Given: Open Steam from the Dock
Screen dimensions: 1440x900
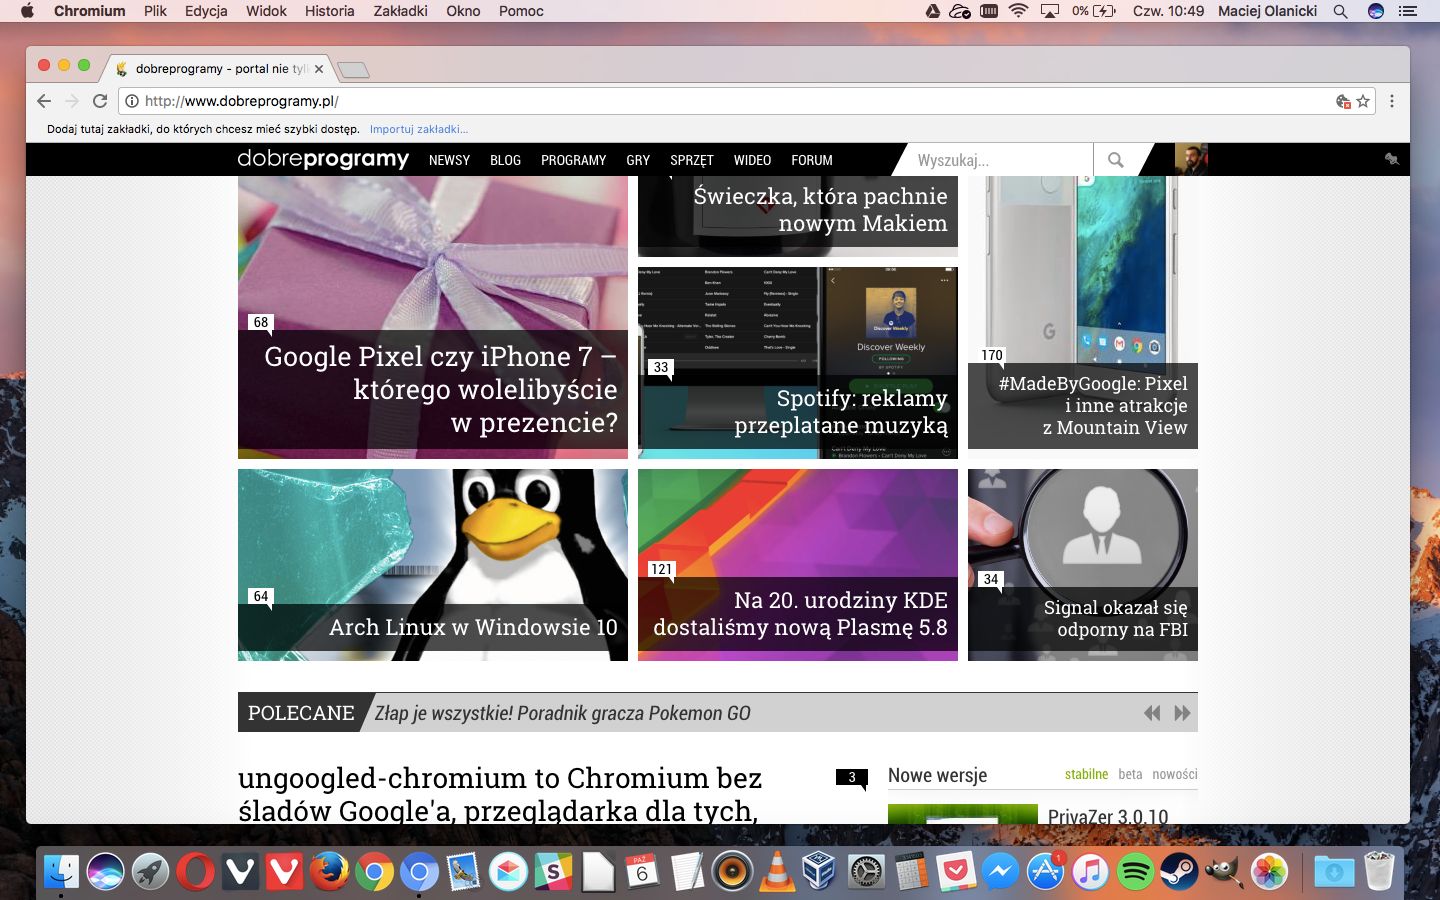Looking at the screenshot, I should click(x=1180, y=872).
